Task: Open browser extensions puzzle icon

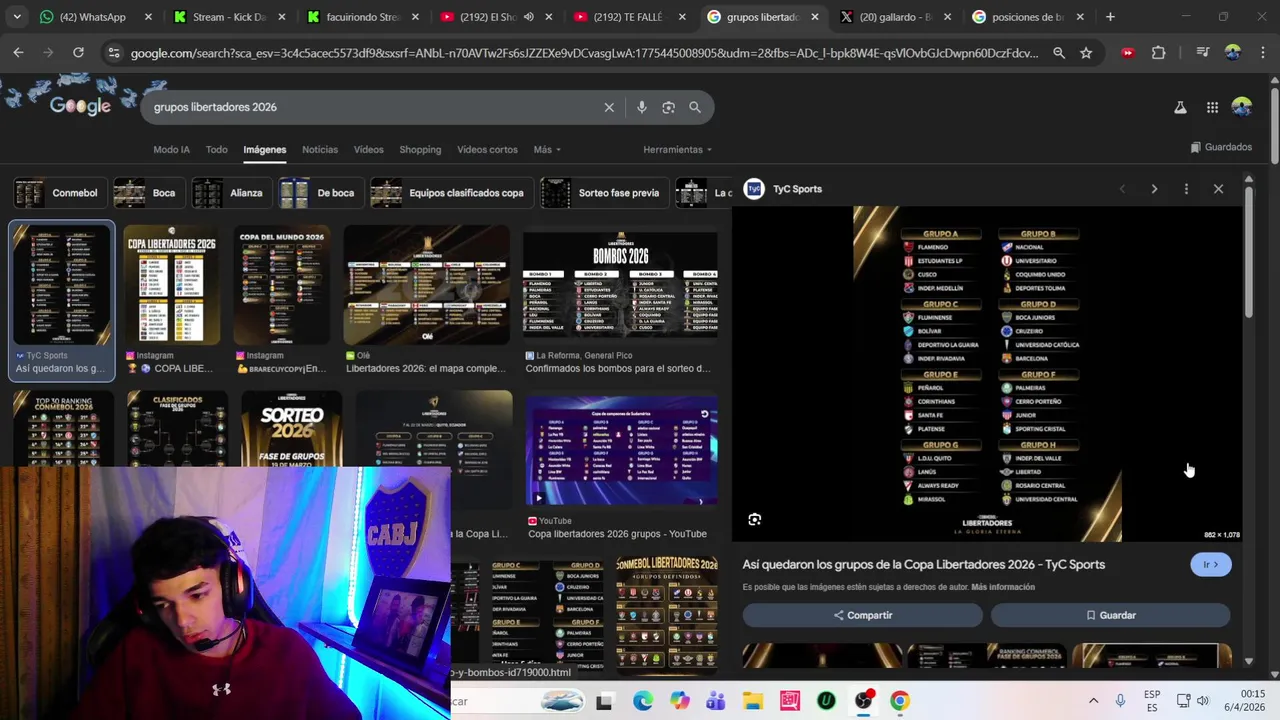Action: (1158, 53)
